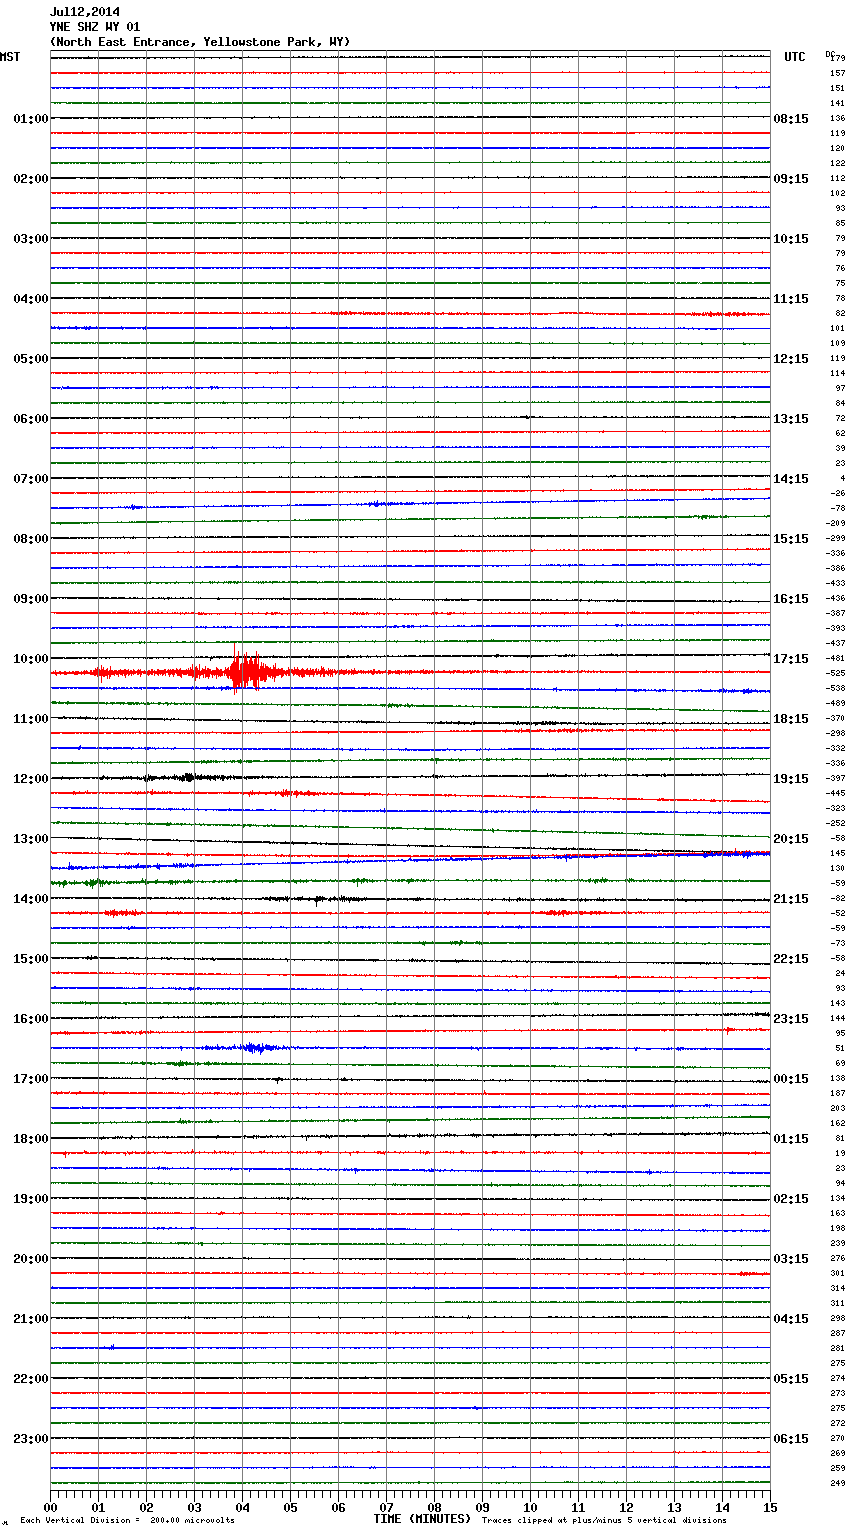Click the date header Jul12,2014
850x1534 pixels.
click(x=85, y=12)
